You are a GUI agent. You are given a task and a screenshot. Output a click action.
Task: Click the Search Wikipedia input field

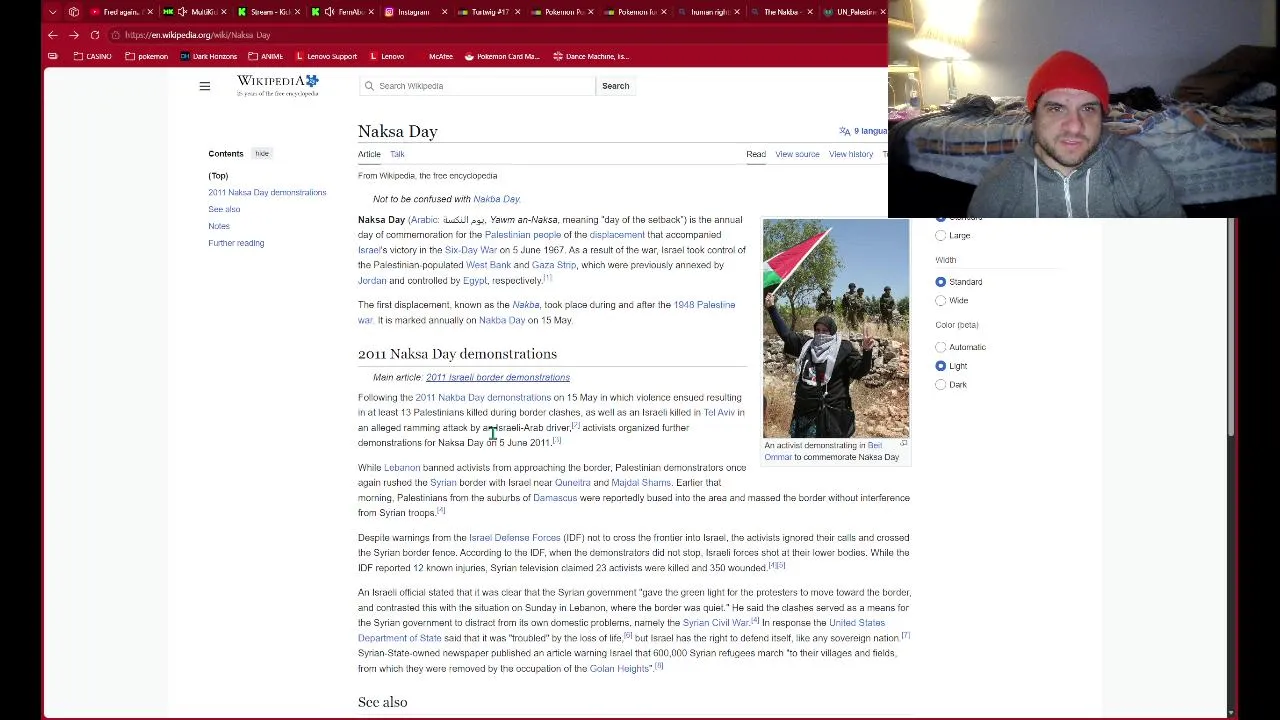click(477, 86)
